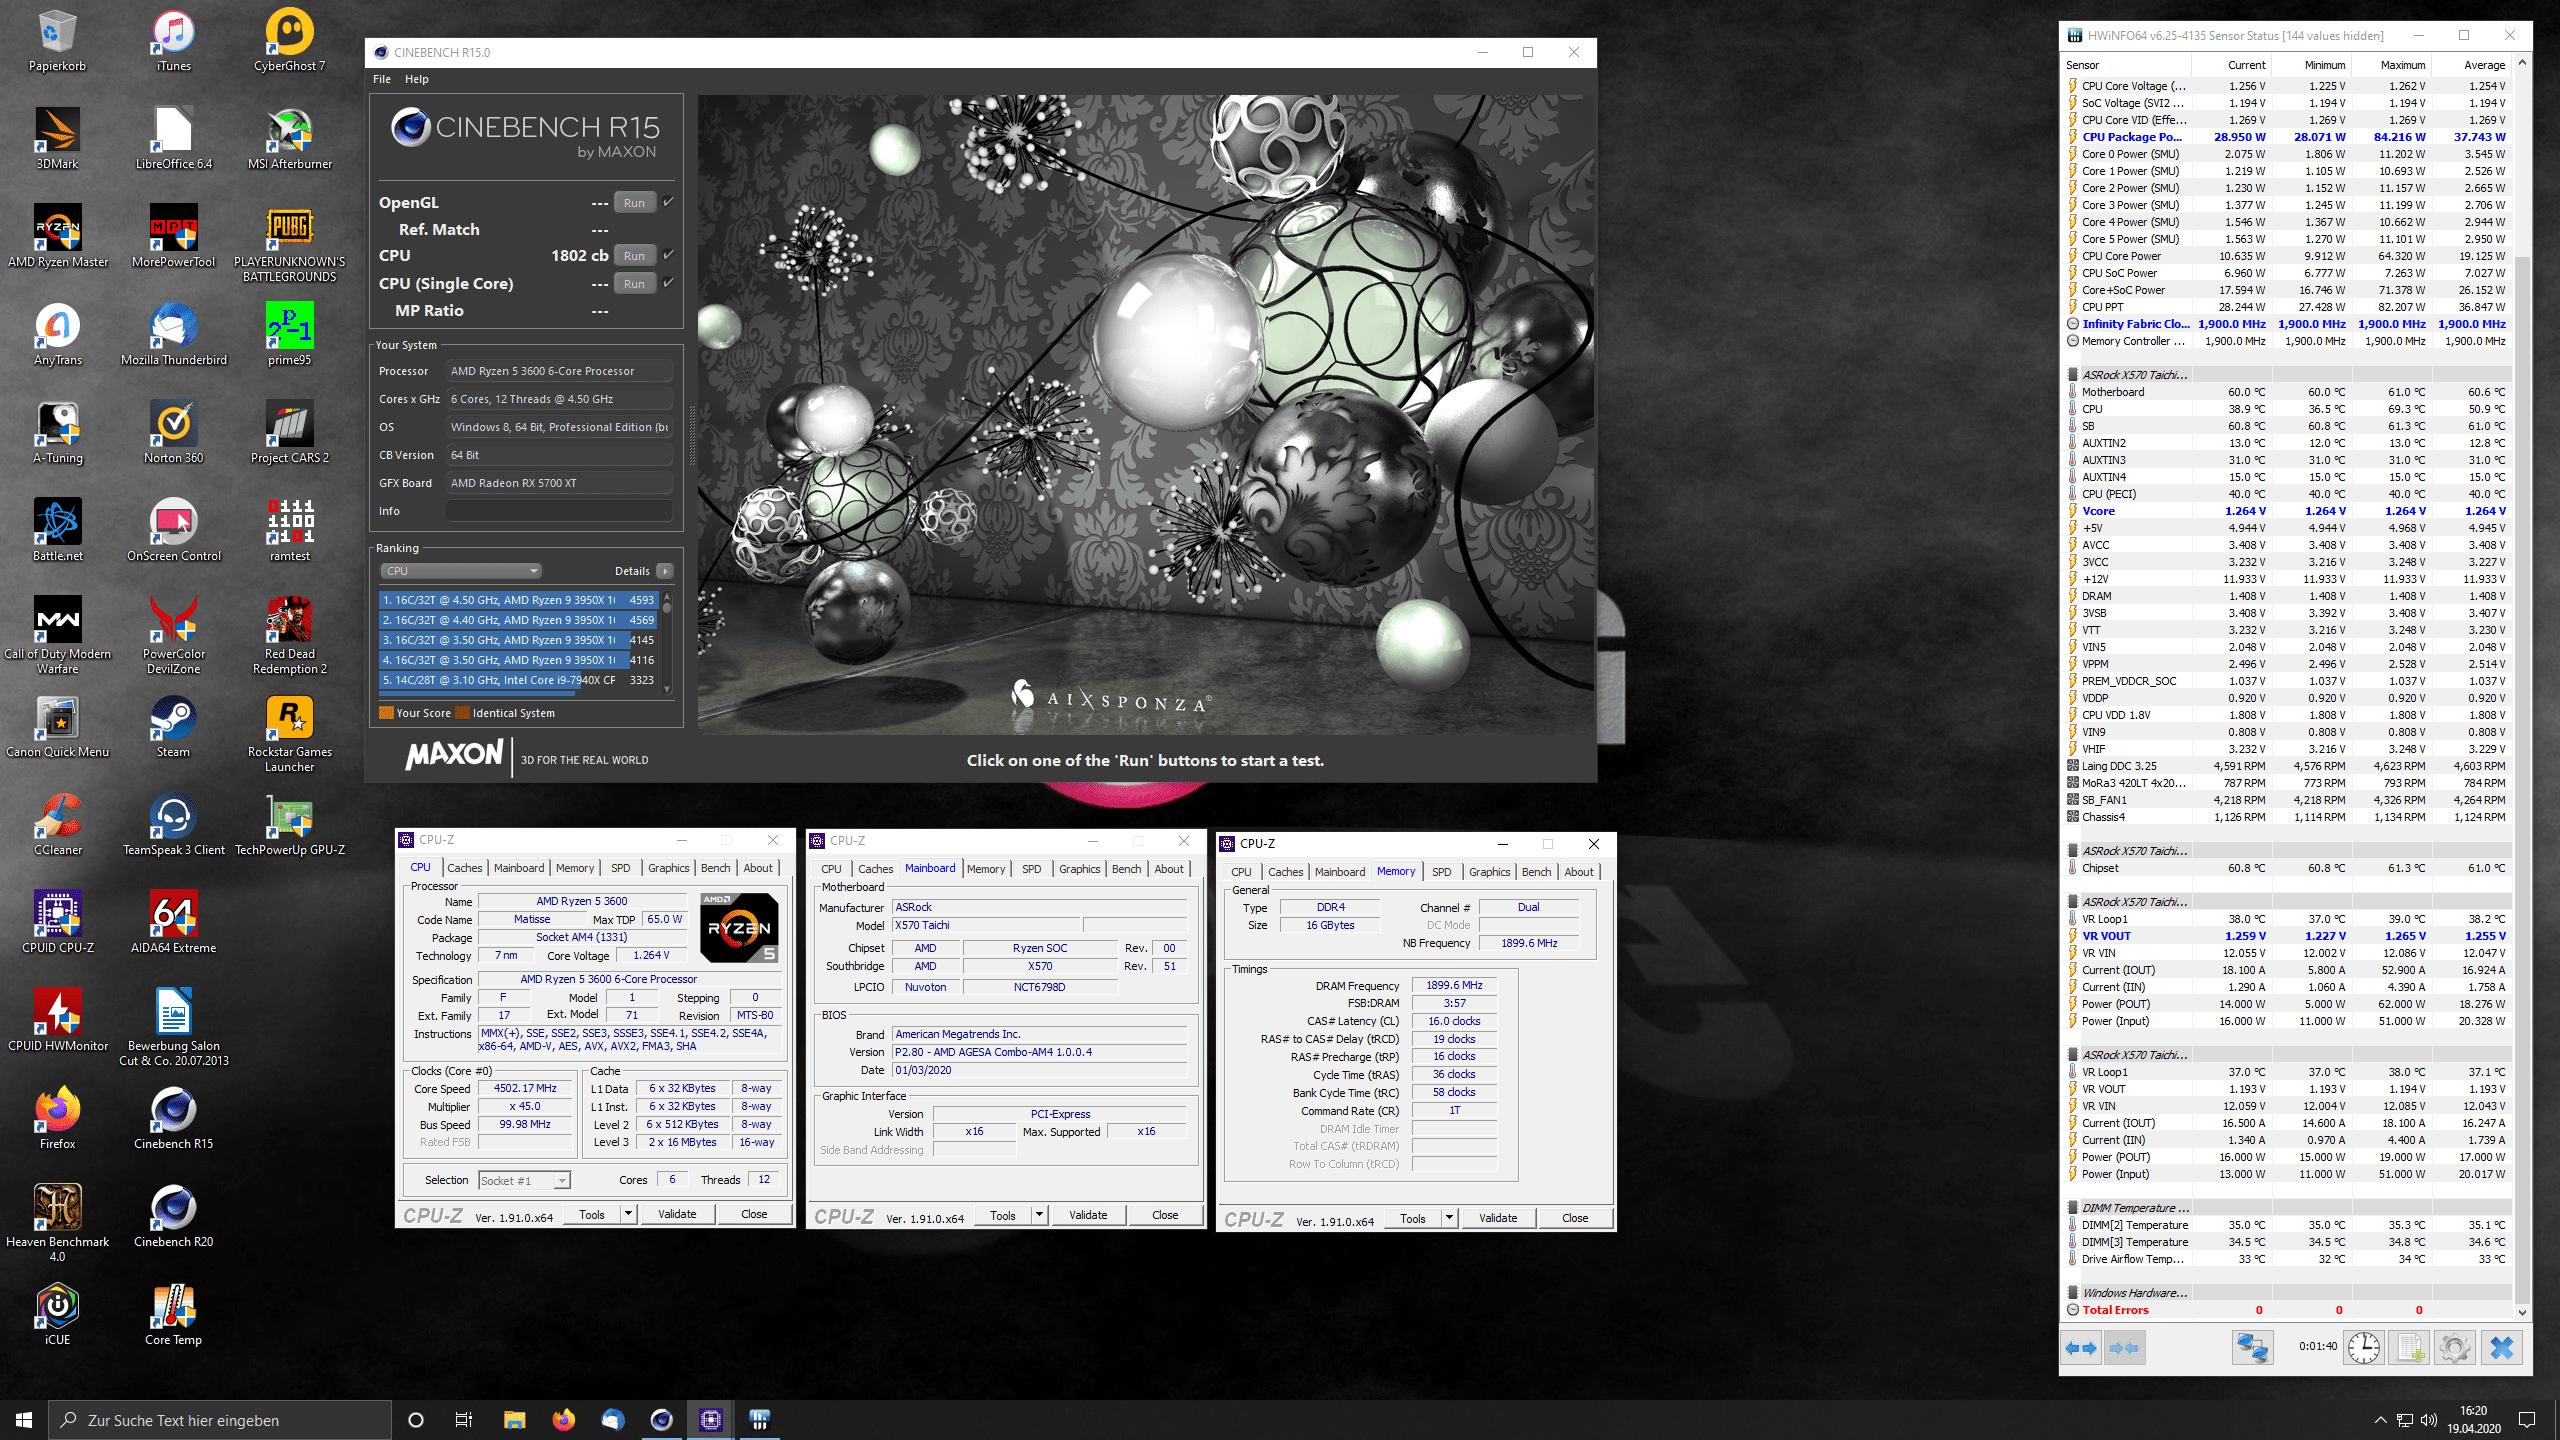Collapse HWiNFO columns with inward arrows icon
This screenshot has height=1440, width=2560.
click(x=2124, y=1348)
